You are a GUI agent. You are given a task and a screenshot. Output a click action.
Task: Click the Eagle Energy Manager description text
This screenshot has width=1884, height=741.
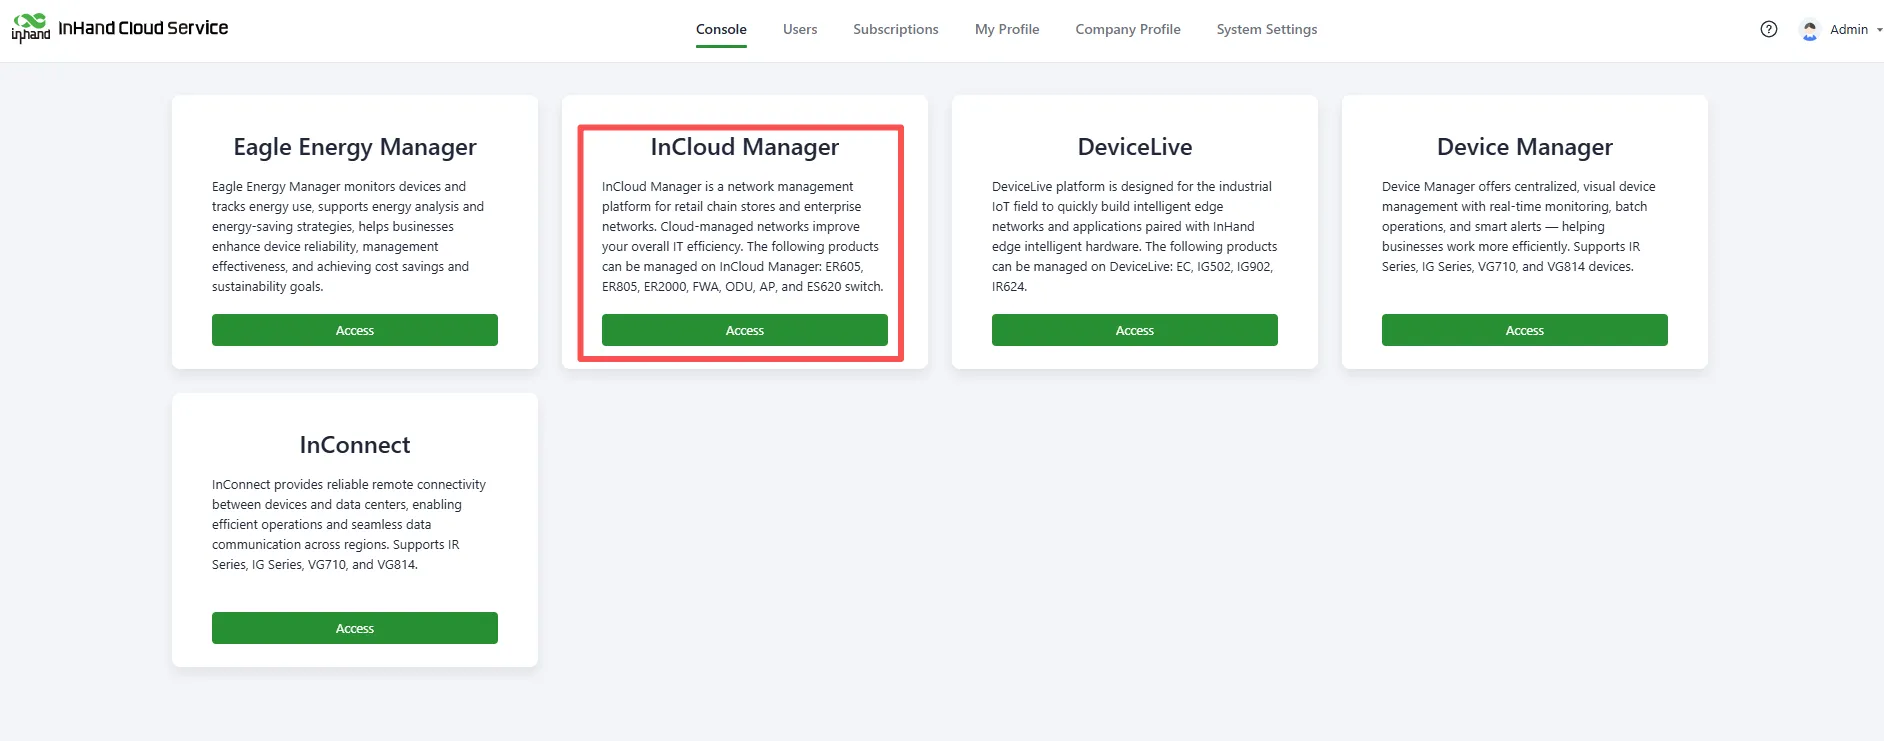(348, 236)
